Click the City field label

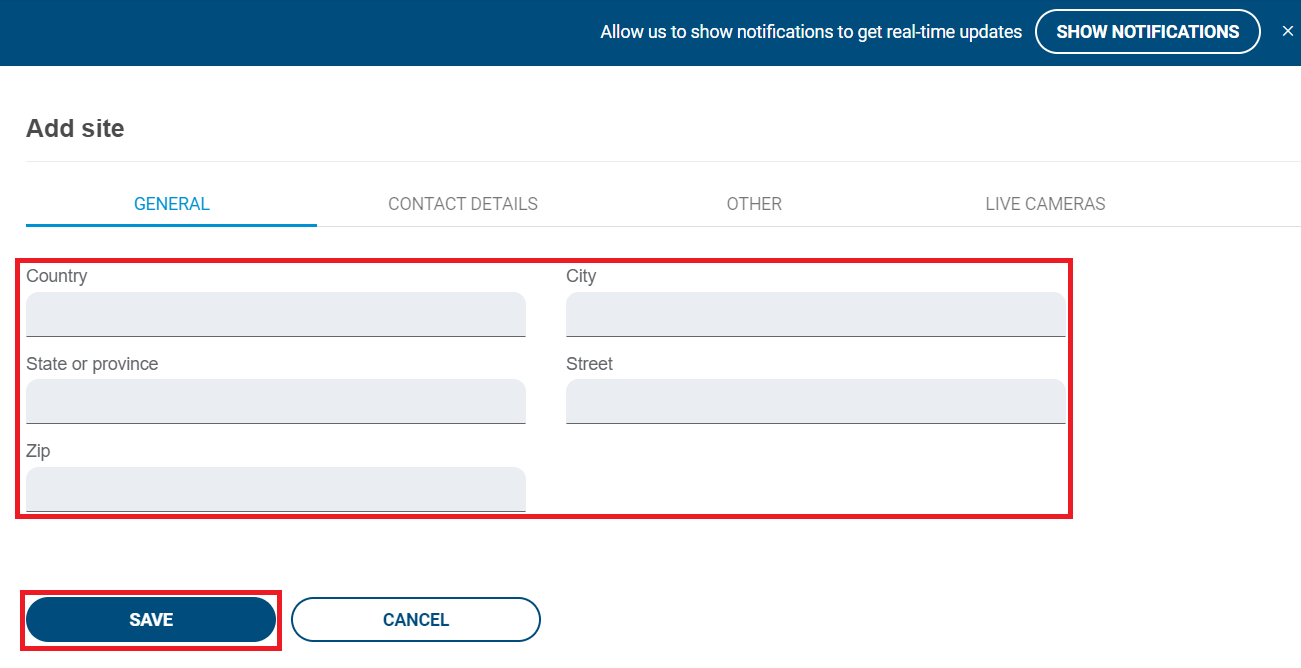(581, 276)
